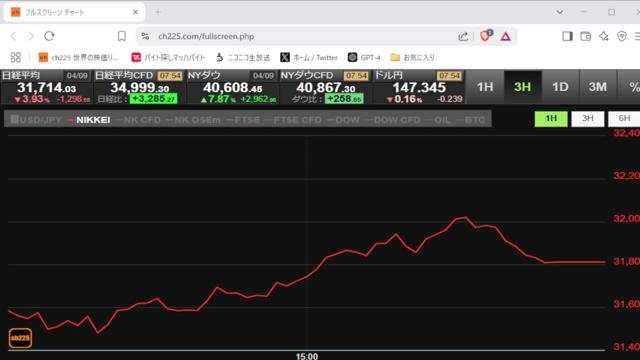Click the green 1H chart range button

pos(551,119)
